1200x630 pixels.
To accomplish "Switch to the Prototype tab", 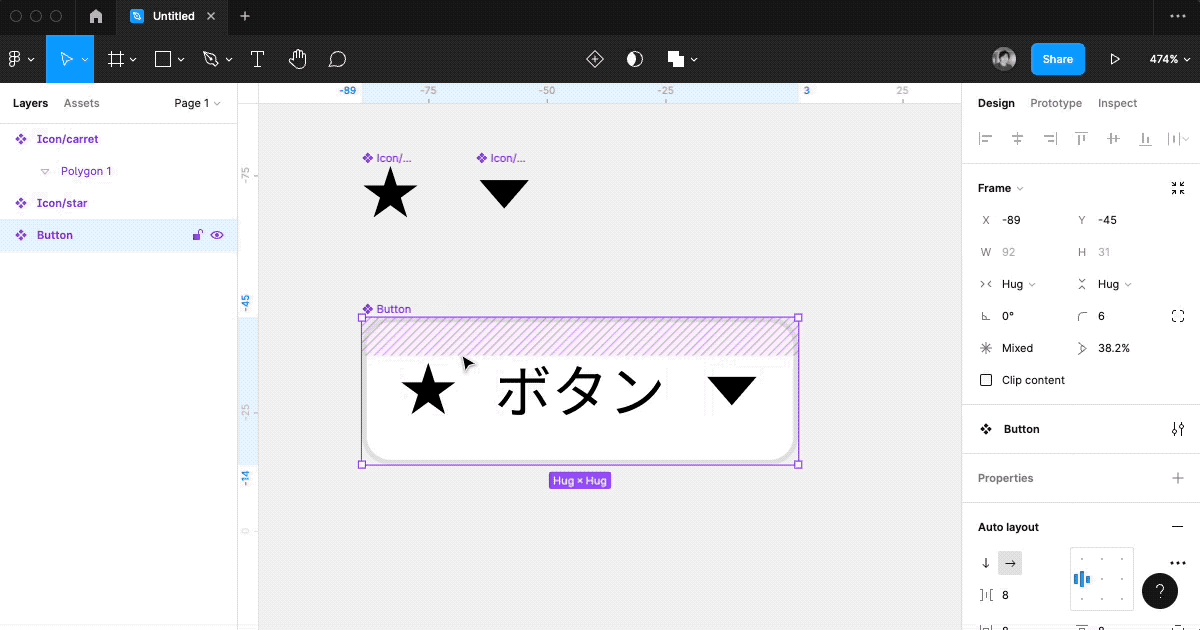I will click(x=1055, y=103).
